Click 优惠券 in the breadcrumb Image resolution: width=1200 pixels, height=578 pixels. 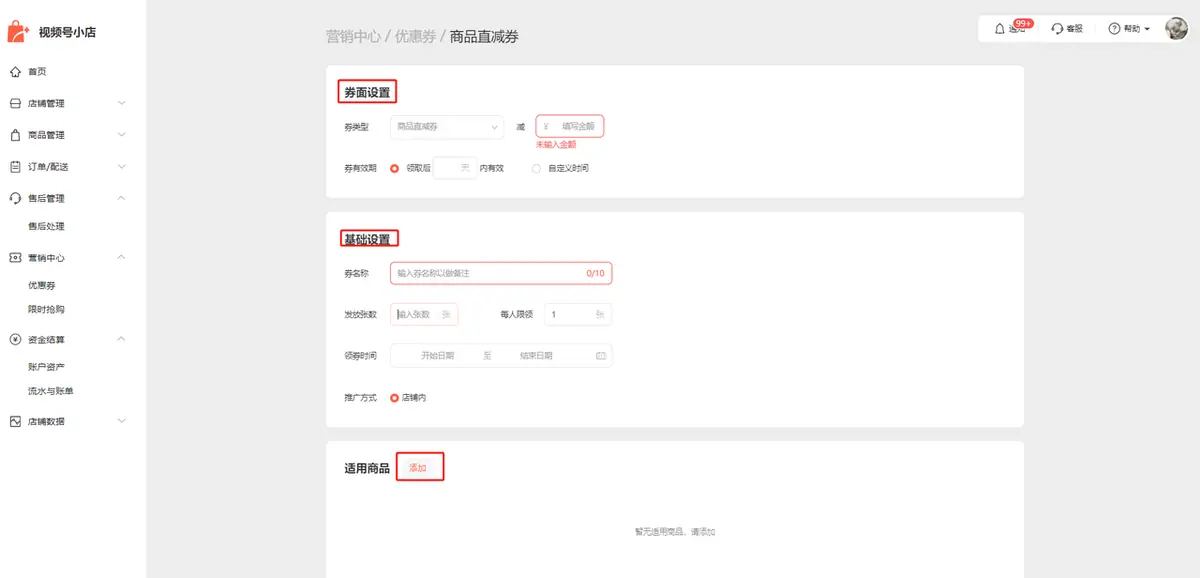click(x=415, y=37)
